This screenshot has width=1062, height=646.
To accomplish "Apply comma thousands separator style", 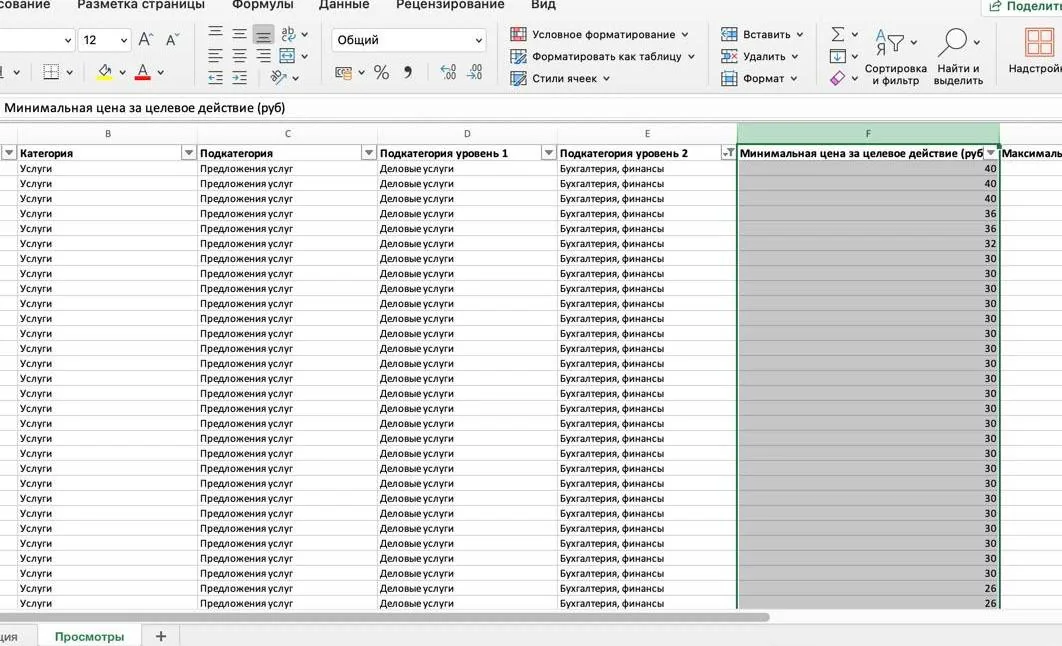I will click(408, 72).
